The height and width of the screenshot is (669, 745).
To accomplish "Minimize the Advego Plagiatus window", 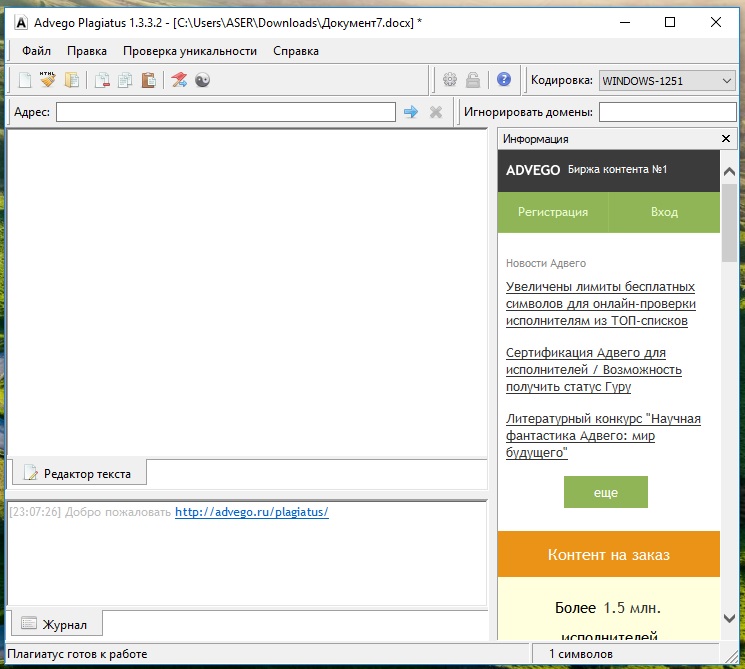I will [625, 22].
